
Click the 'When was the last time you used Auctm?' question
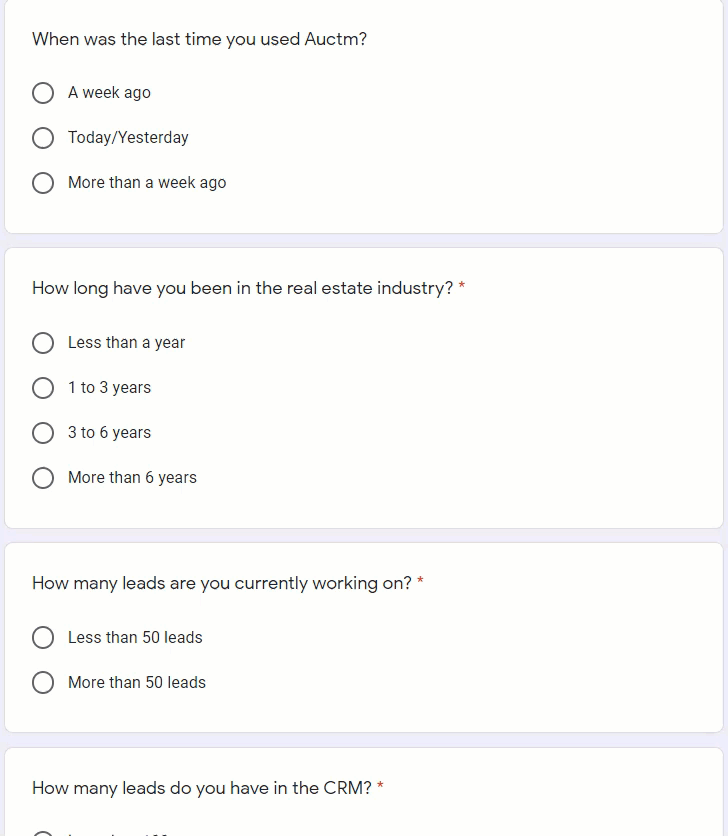point(199,40)
